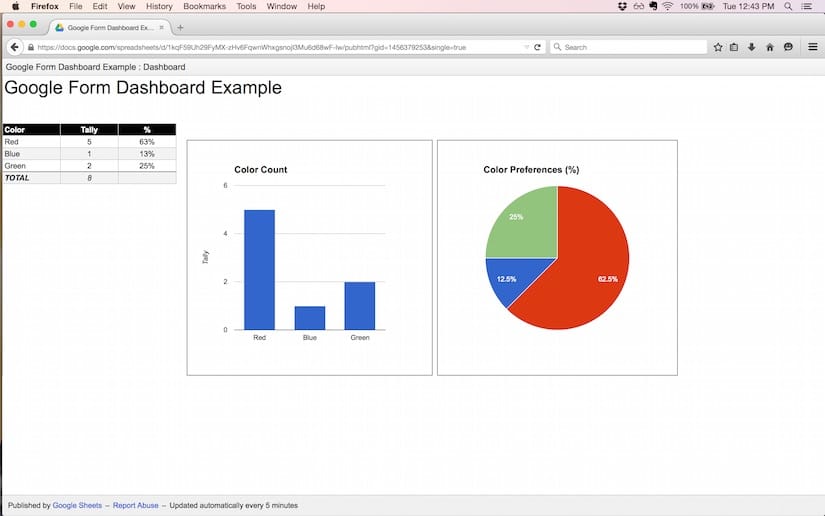This screenshot has width=825, height=516.
Task: Open the Tools menu
Action: pyautogui.click(x=246, y=6)
